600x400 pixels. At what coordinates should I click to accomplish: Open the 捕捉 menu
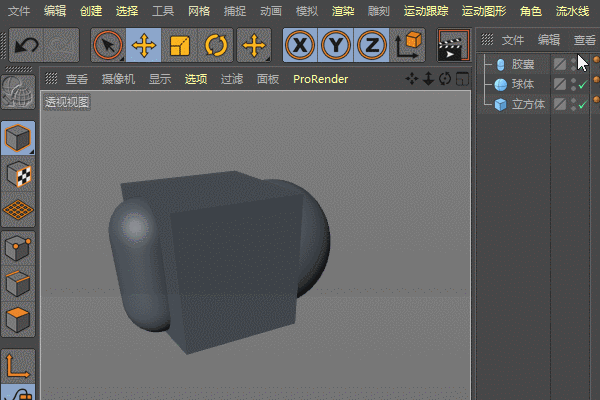(235, 11)
